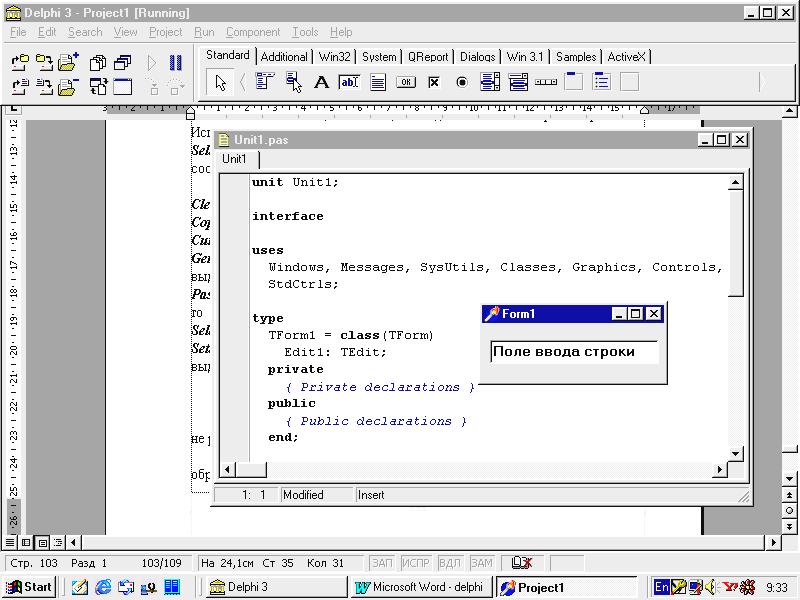Select the Edit component (ab icon)
Image resolution: width=800 pixels, height=600 pixels.
tap(349, 82)
